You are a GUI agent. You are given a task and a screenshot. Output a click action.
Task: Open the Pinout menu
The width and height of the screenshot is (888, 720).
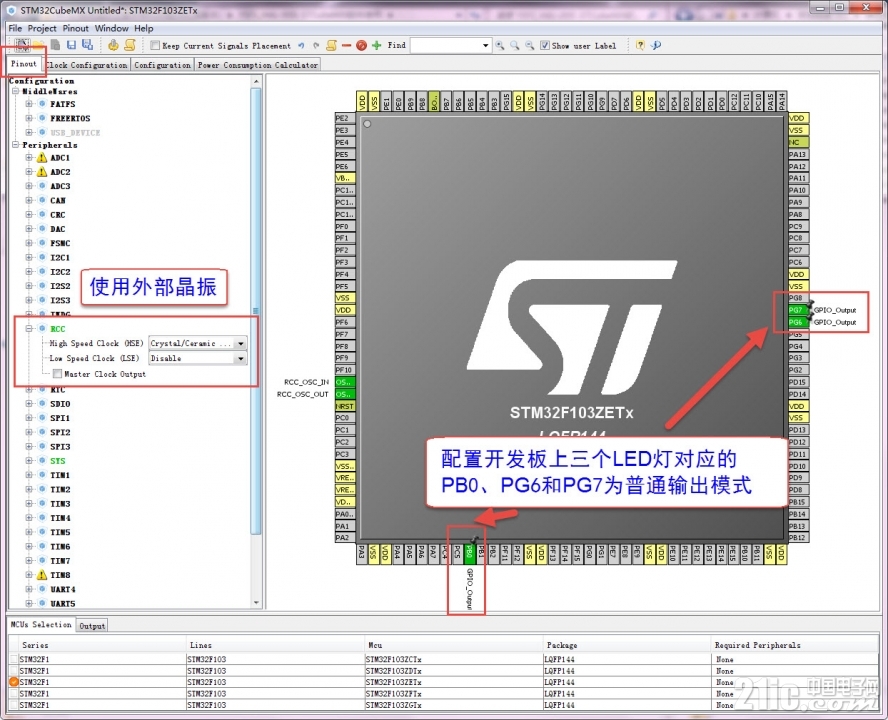coord(75,28)
